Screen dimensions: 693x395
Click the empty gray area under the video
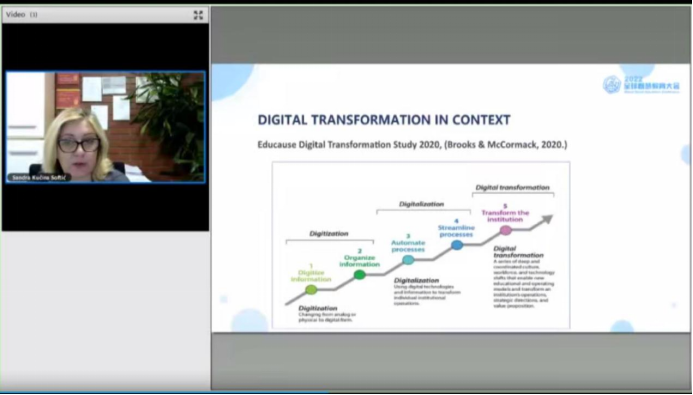(105, 309)
